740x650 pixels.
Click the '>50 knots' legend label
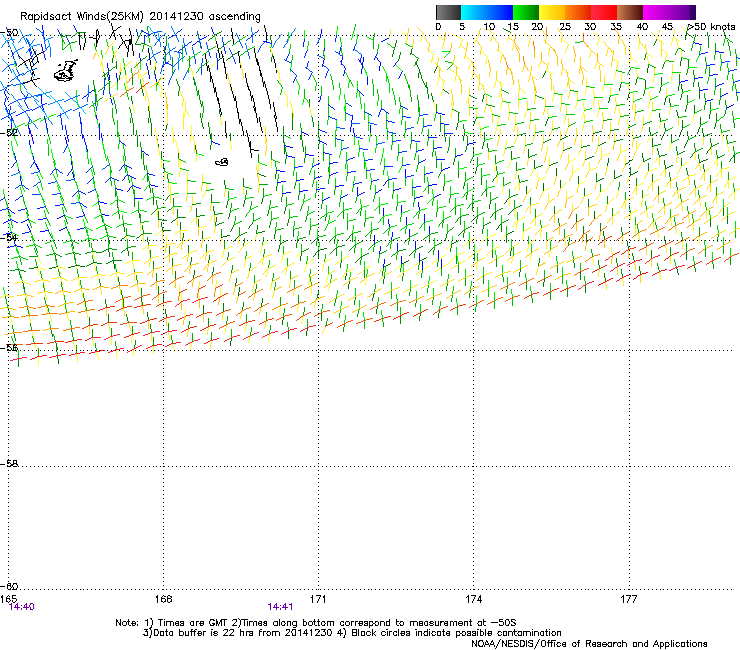[712, 27]
